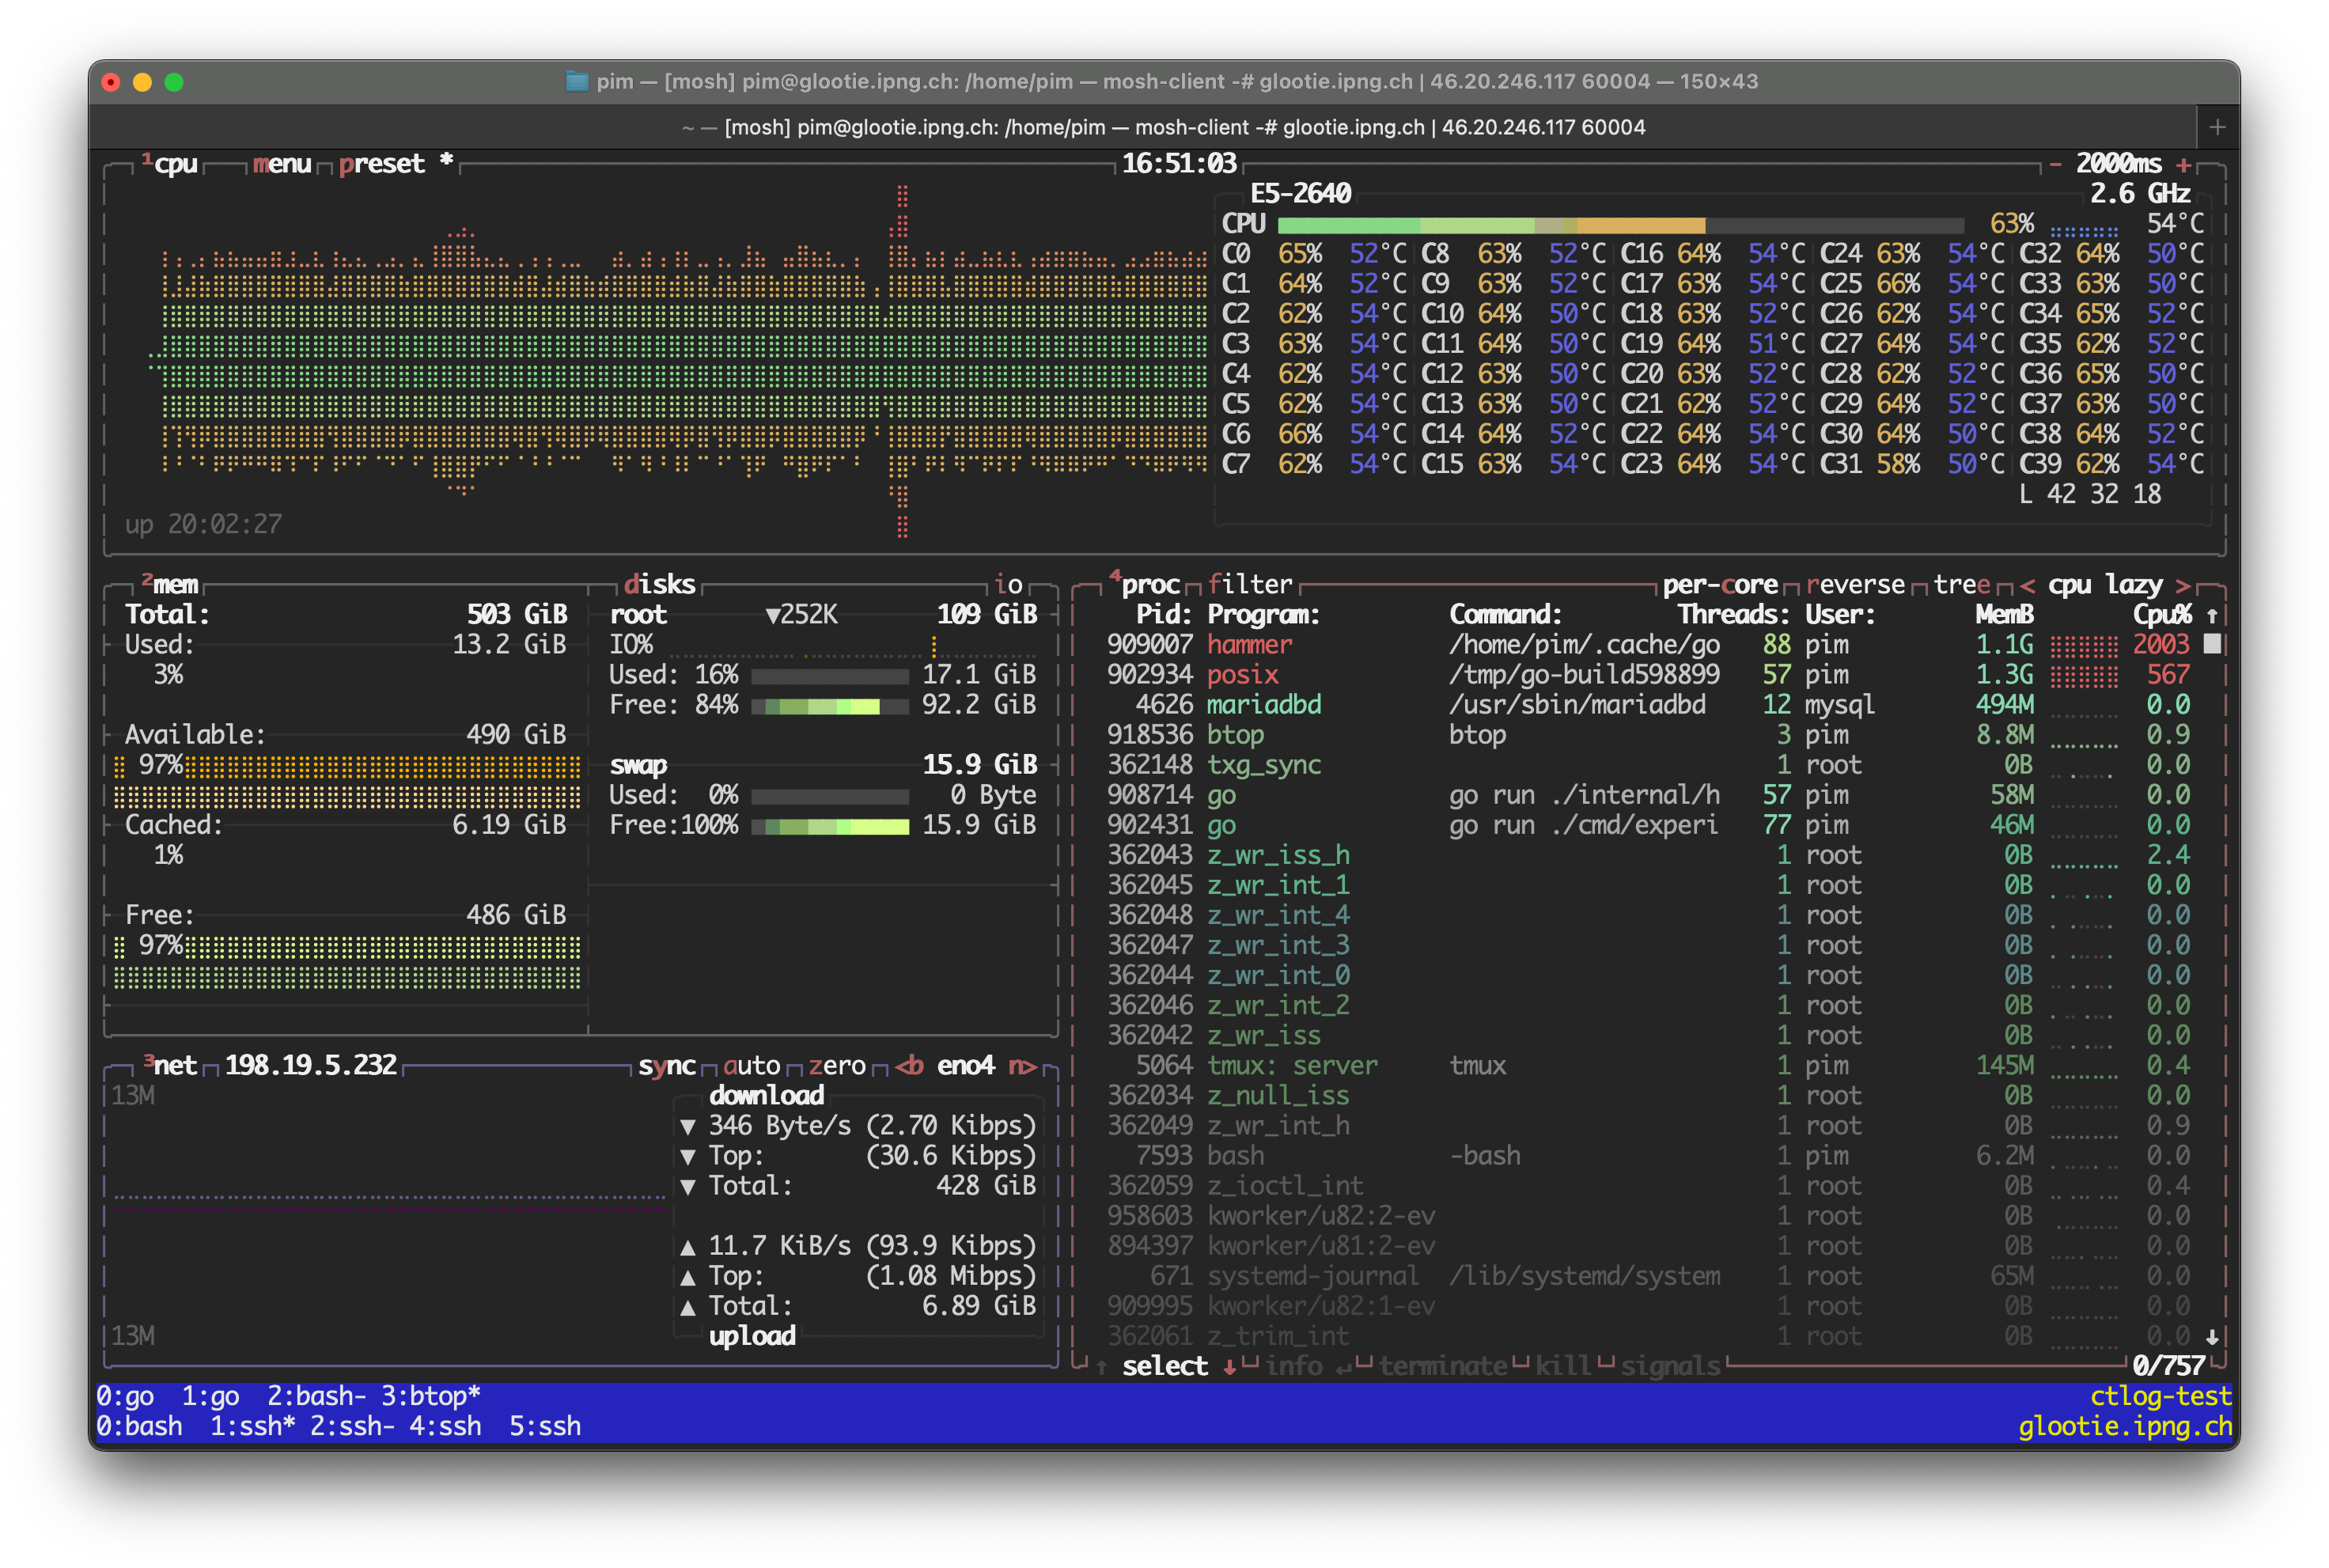Switch to previous network interface arrow

[909, 1066]
